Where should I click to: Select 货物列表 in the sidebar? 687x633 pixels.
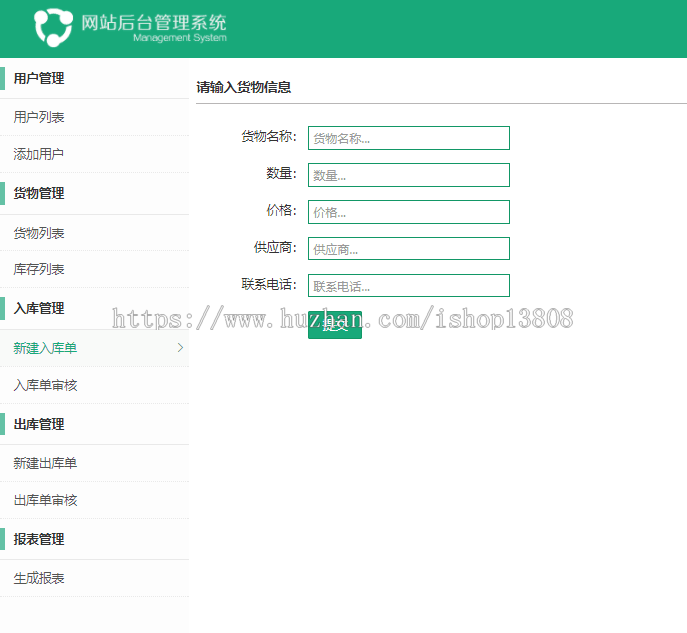click(39, 233)
